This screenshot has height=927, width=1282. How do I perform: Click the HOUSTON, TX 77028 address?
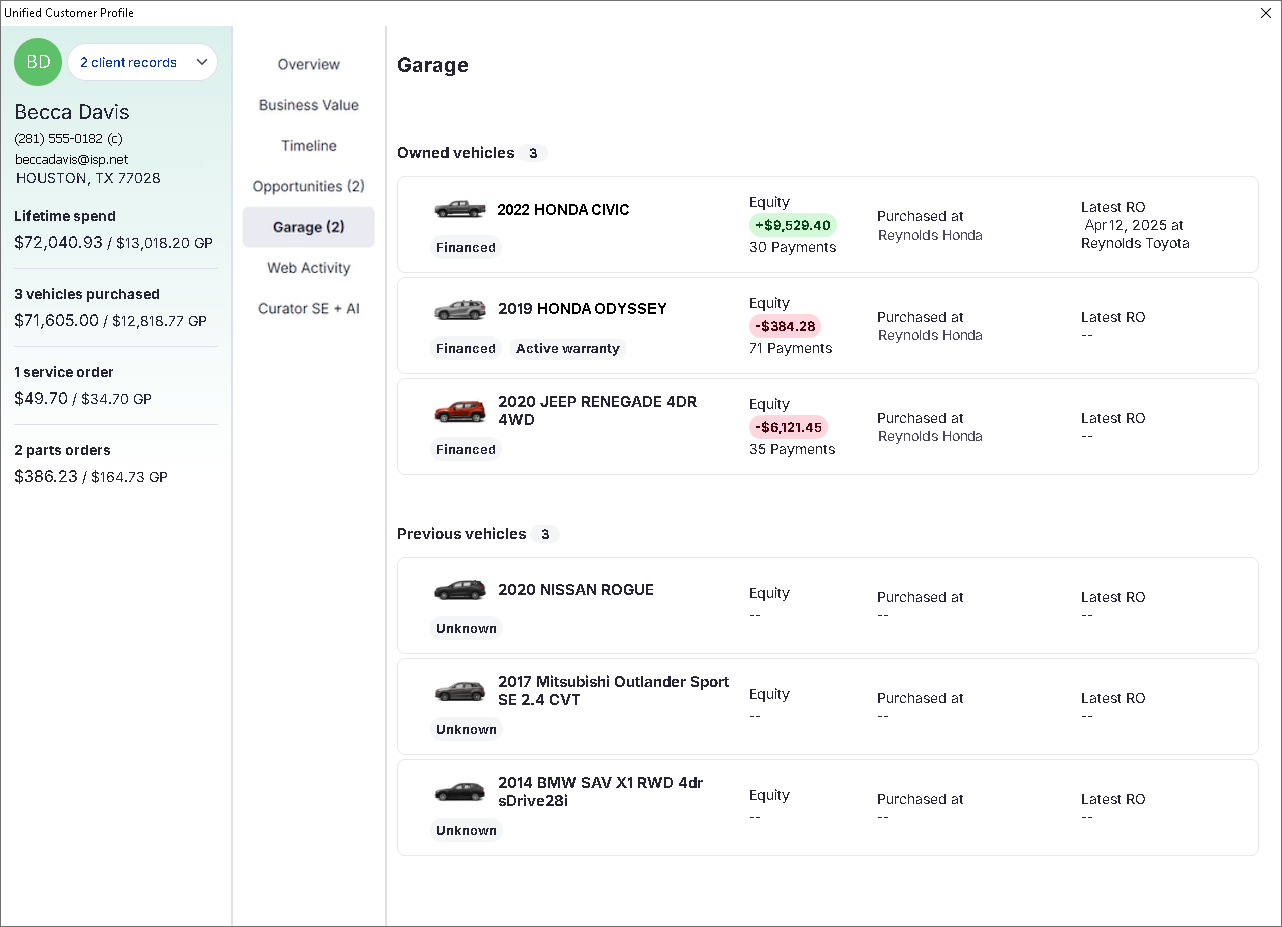click(88, 178)
